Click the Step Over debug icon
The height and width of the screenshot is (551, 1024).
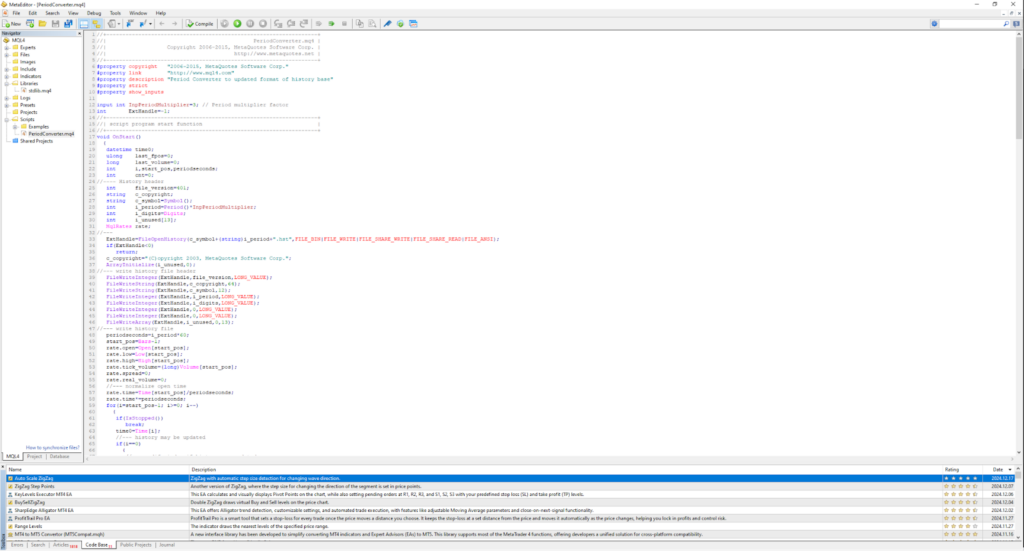(291, 24)
